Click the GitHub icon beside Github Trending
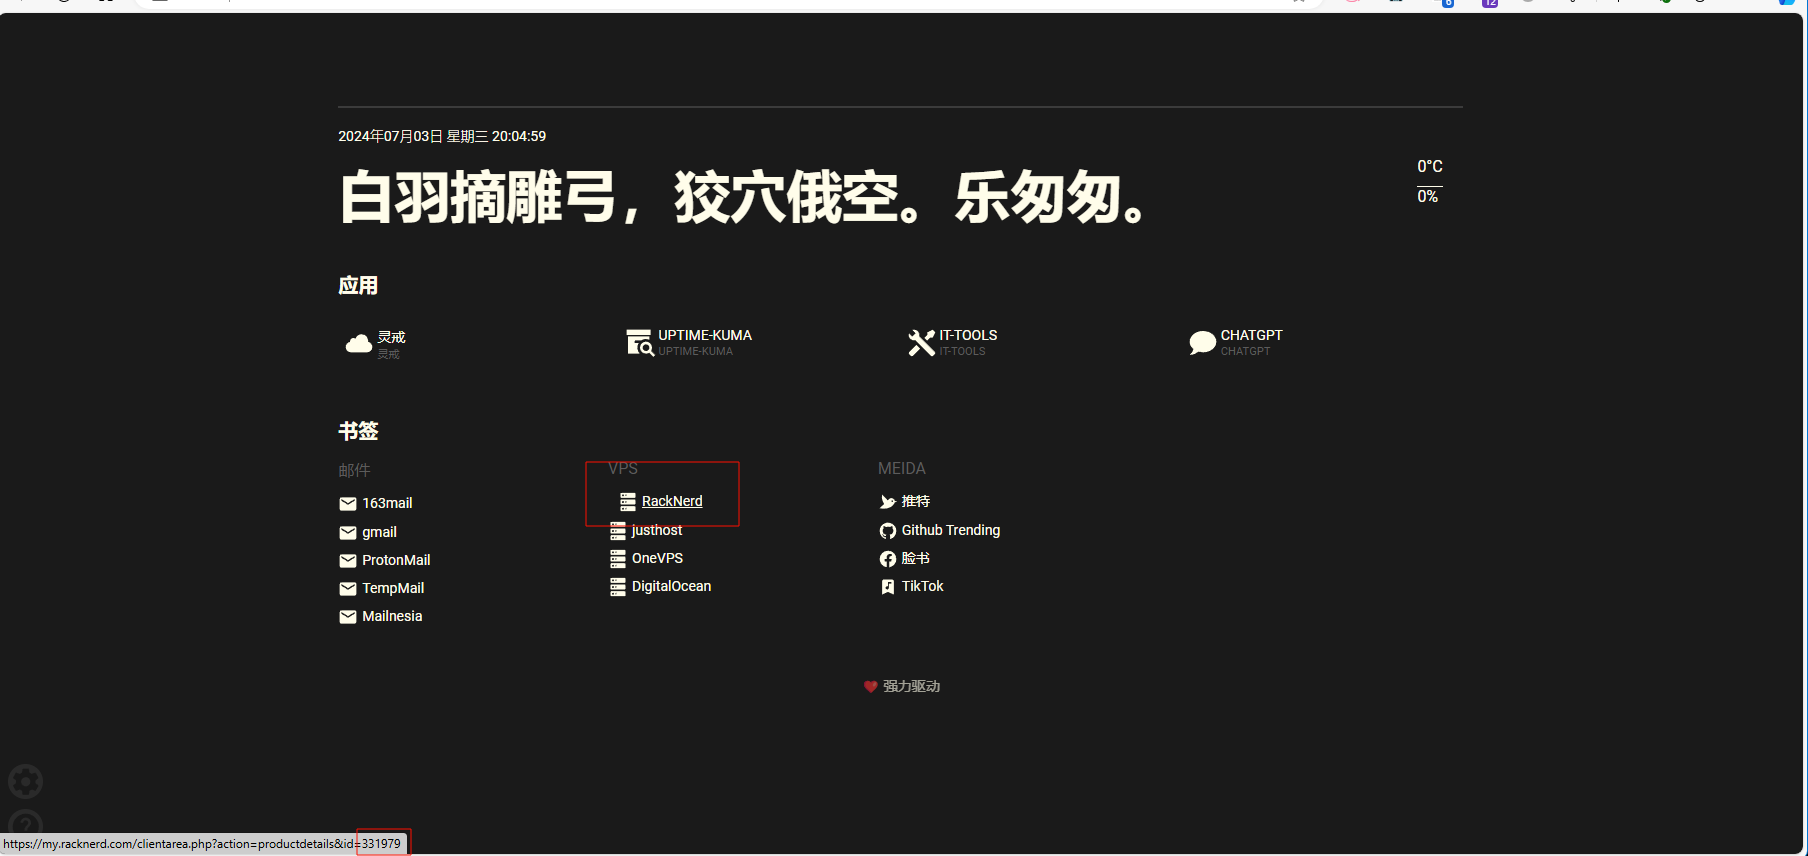The height and width of the screenshot is (856, 1808). click(x=888, y=531)
